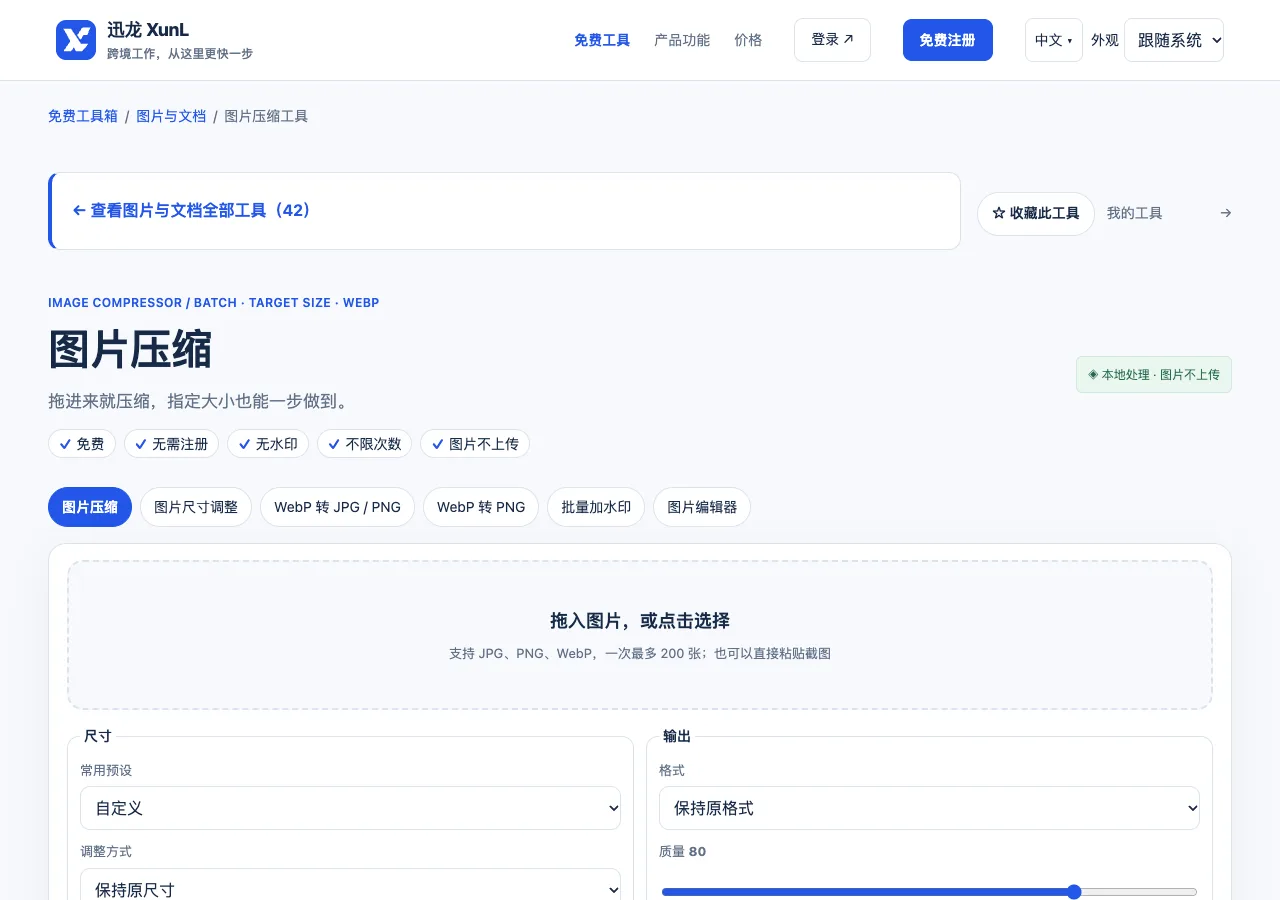
Task: Open the 跟随系统 appearance dropdown
Action: pyautogui.click(x=1174, y=40)
